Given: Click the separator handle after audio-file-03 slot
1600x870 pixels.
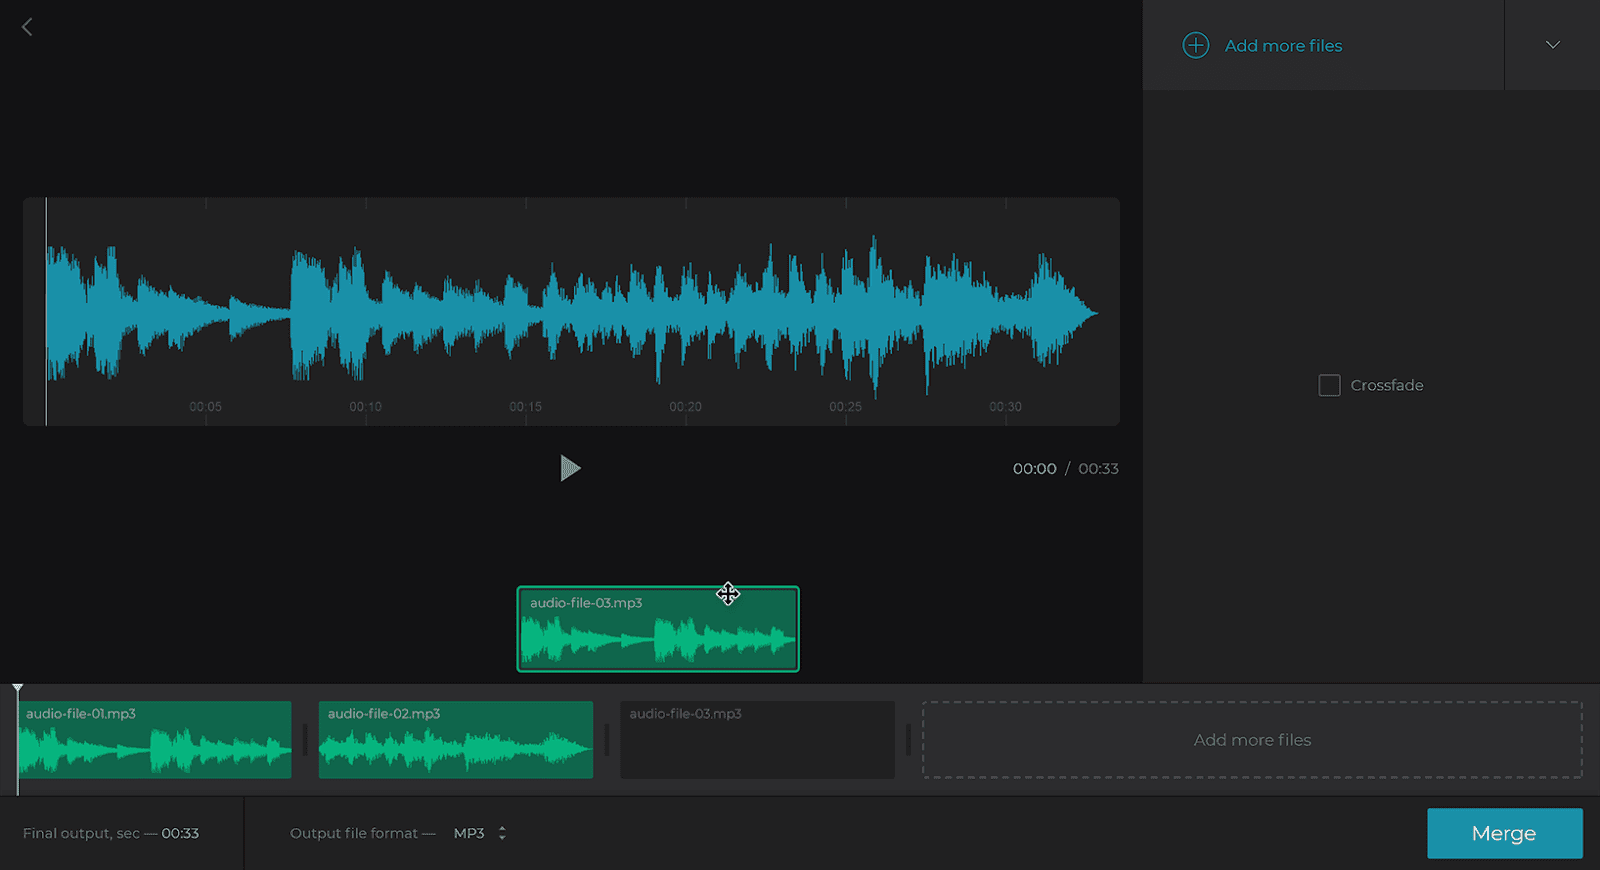Looking at the screenshot, I should tap(908, 740).
